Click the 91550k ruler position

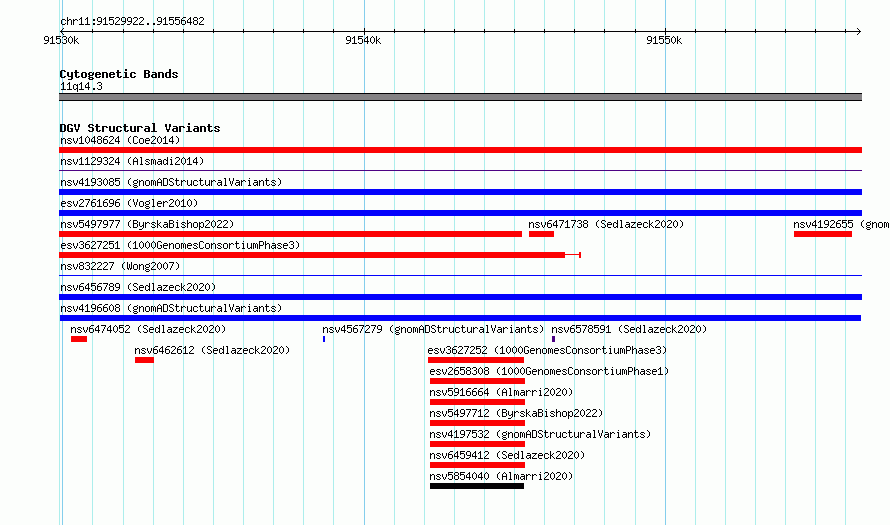pos(664,40)
